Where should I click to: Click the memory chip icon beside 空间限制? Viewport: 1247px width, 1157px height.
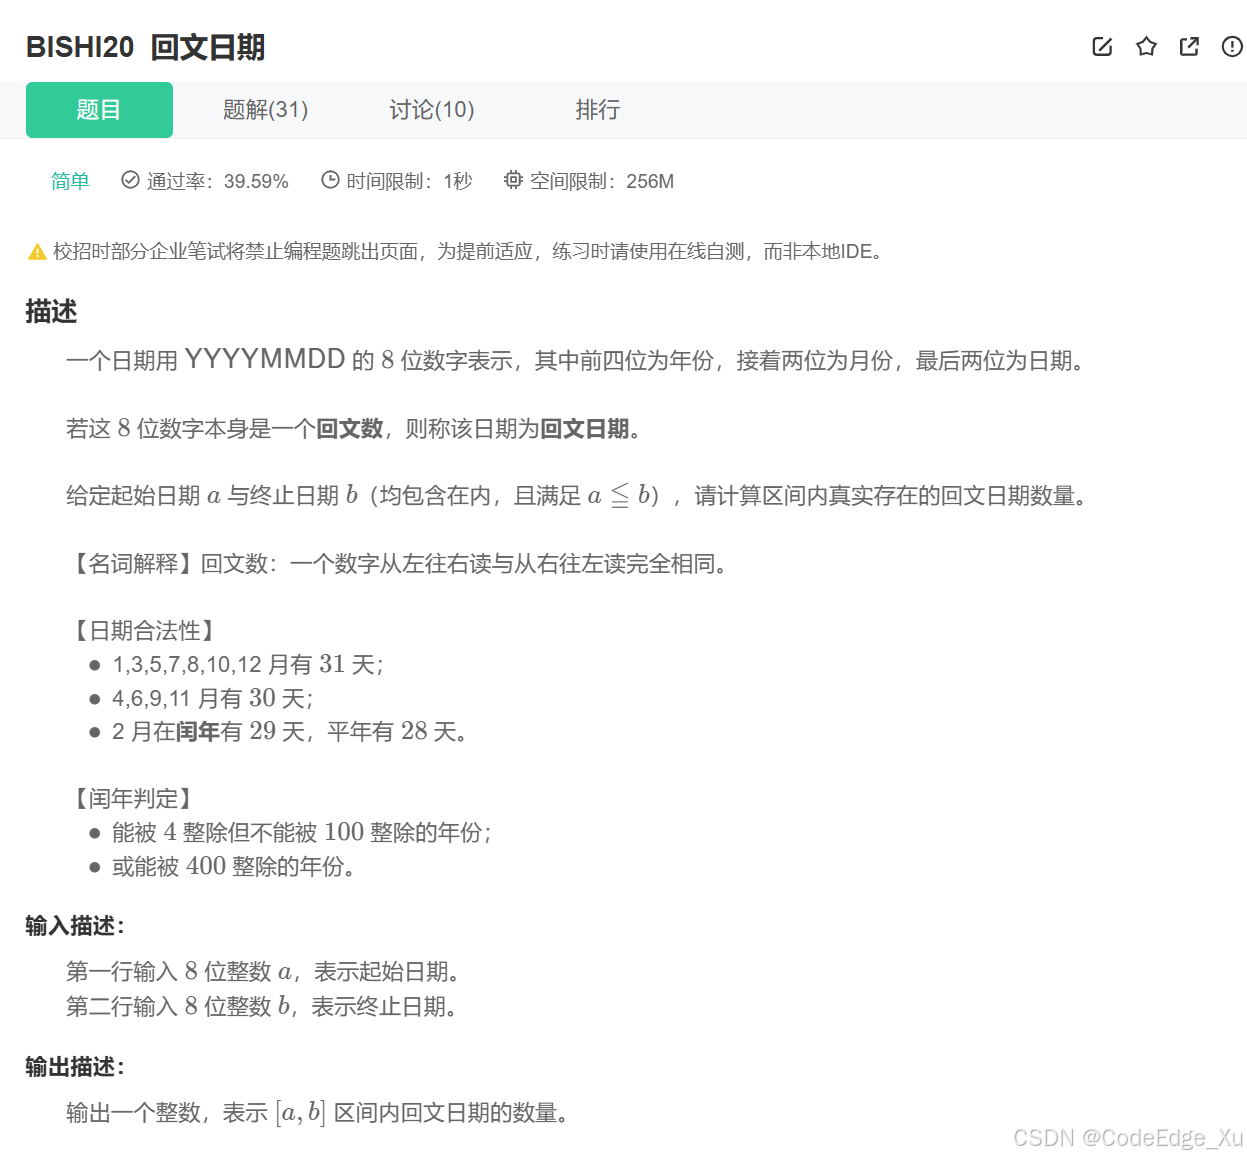513,180
